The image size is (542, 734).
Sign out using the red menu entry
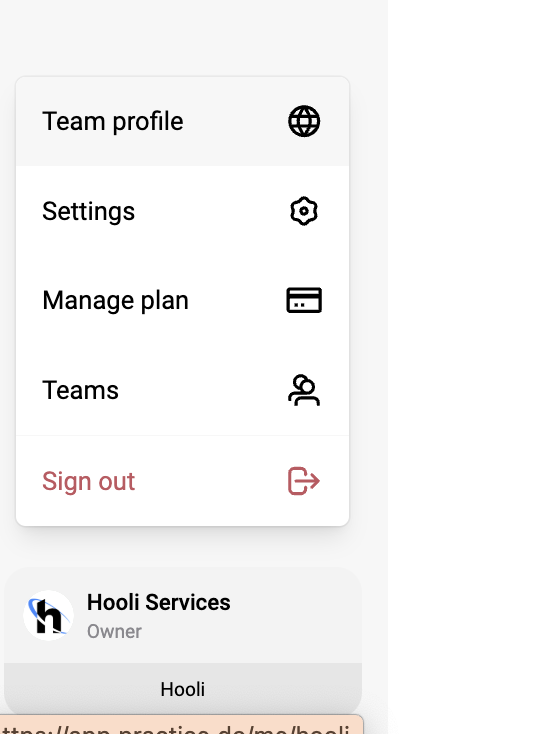point(183,481)
